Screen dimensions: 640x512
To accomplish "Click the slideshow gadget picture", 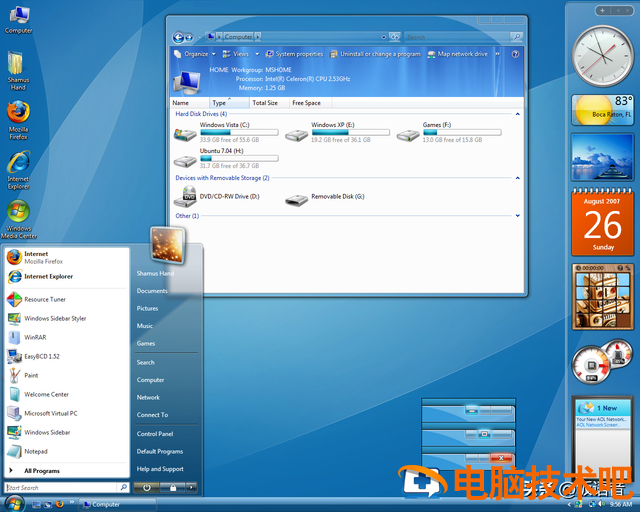I will coord(602,157).
